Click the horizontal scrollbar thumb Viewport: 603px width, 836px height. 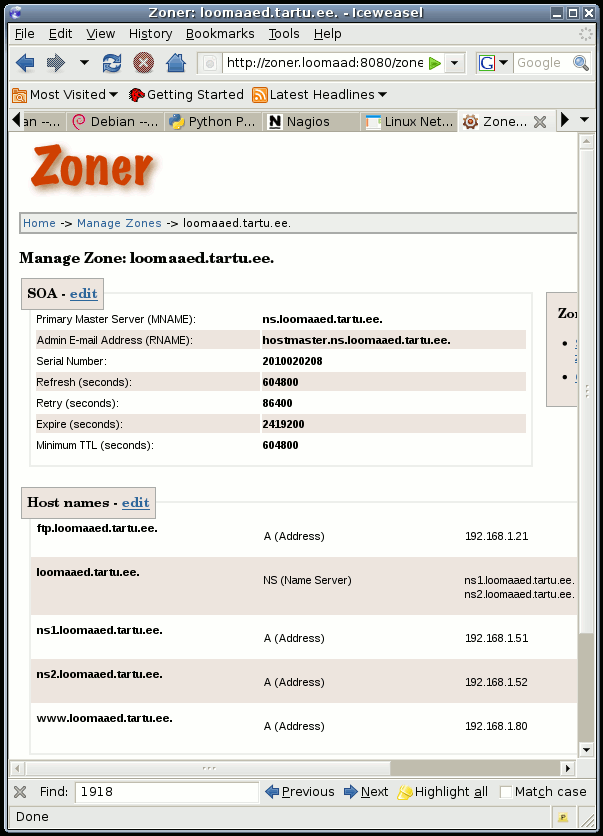(208, 768)
